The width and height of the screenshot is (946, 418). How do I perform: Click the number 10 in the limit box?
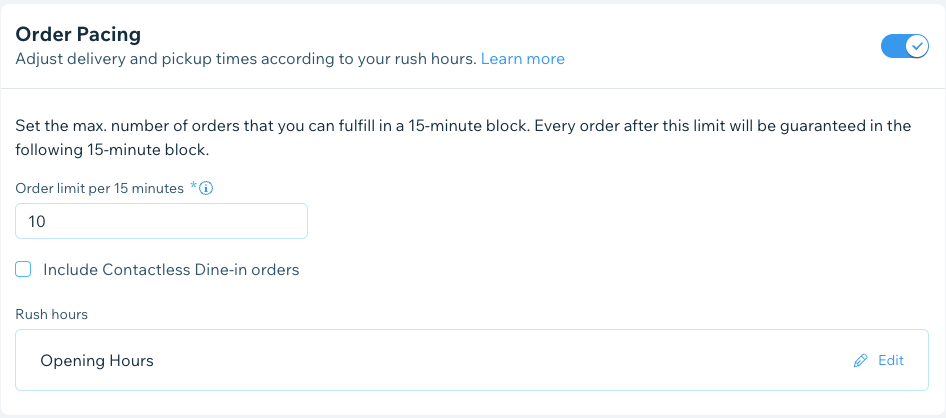pos(37,221)
